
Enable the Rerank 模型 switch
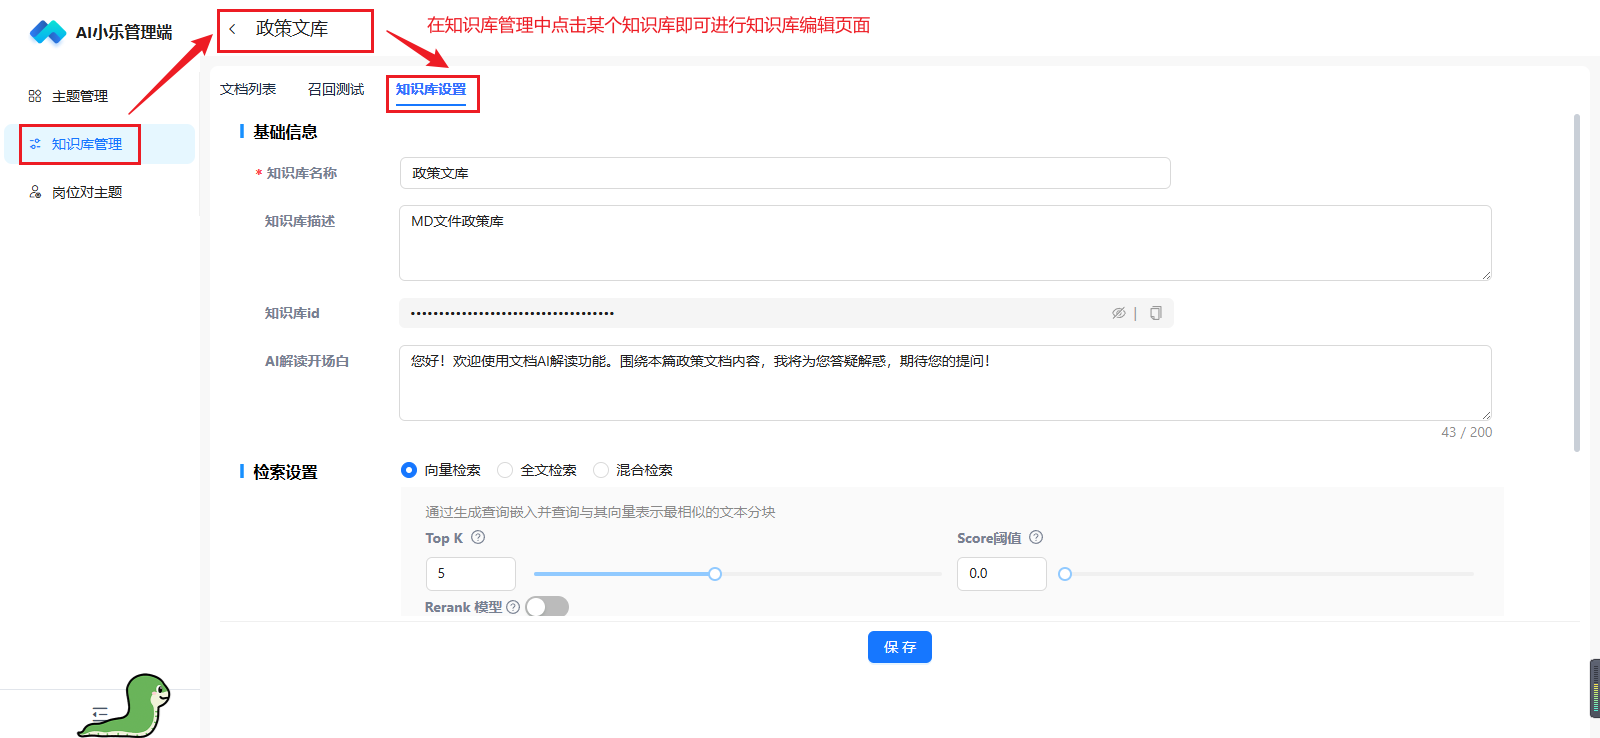point(547,607)
